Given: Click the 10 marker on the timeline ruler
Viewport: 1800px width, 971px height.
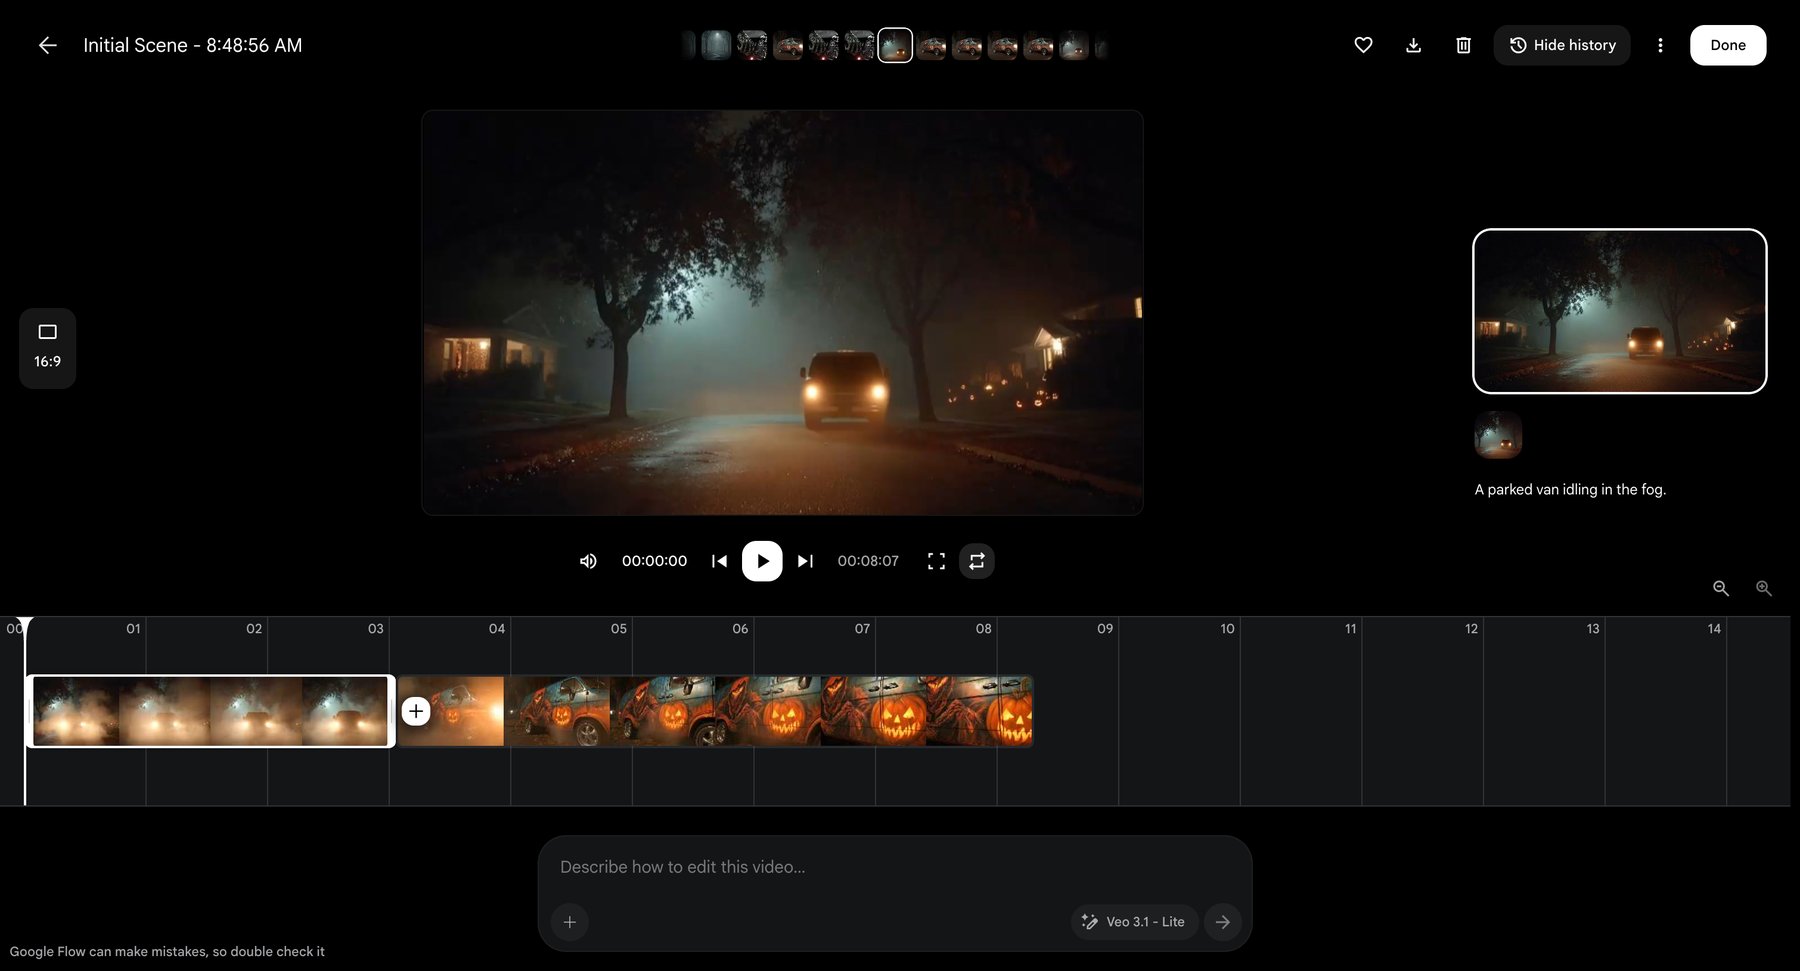Looking at the screenshot, I should coord(1227,628).
